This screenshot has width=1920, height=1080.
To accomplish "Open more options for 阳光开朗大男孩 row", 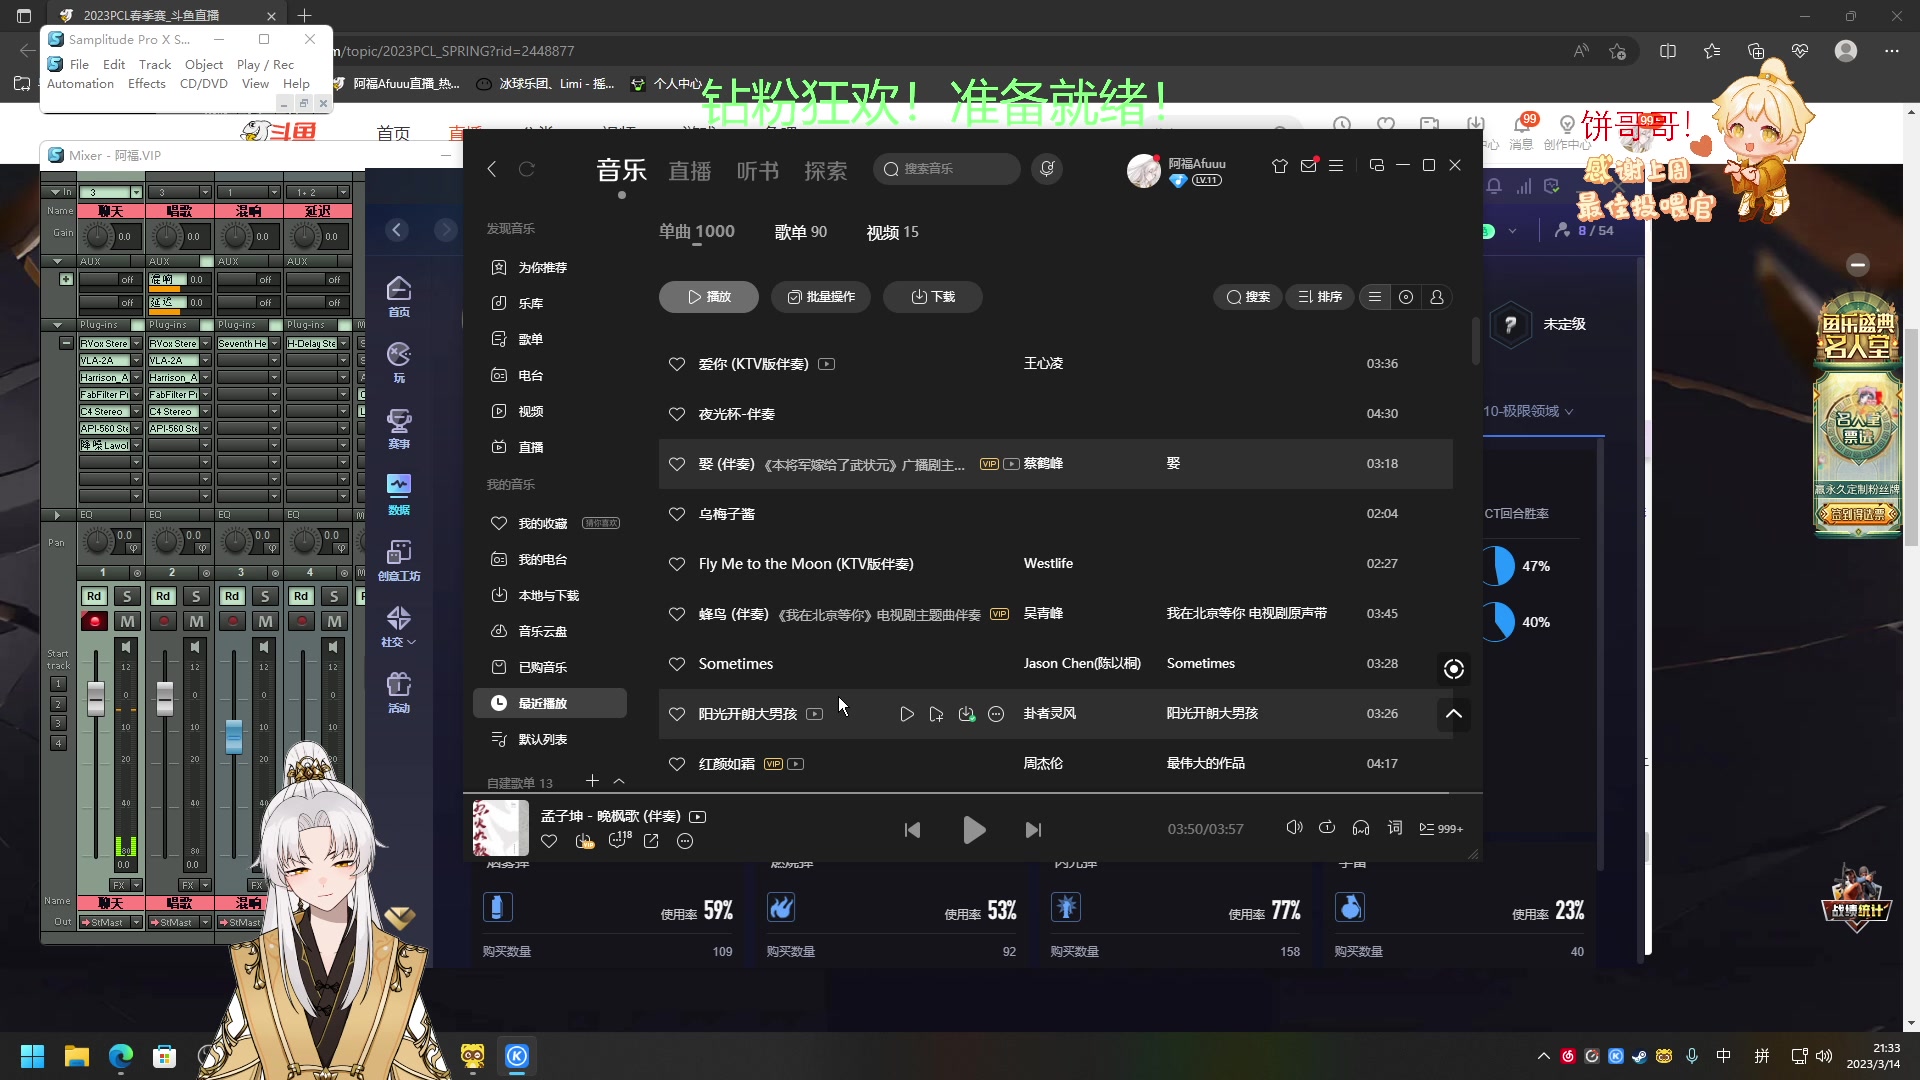I will [996, 714].
